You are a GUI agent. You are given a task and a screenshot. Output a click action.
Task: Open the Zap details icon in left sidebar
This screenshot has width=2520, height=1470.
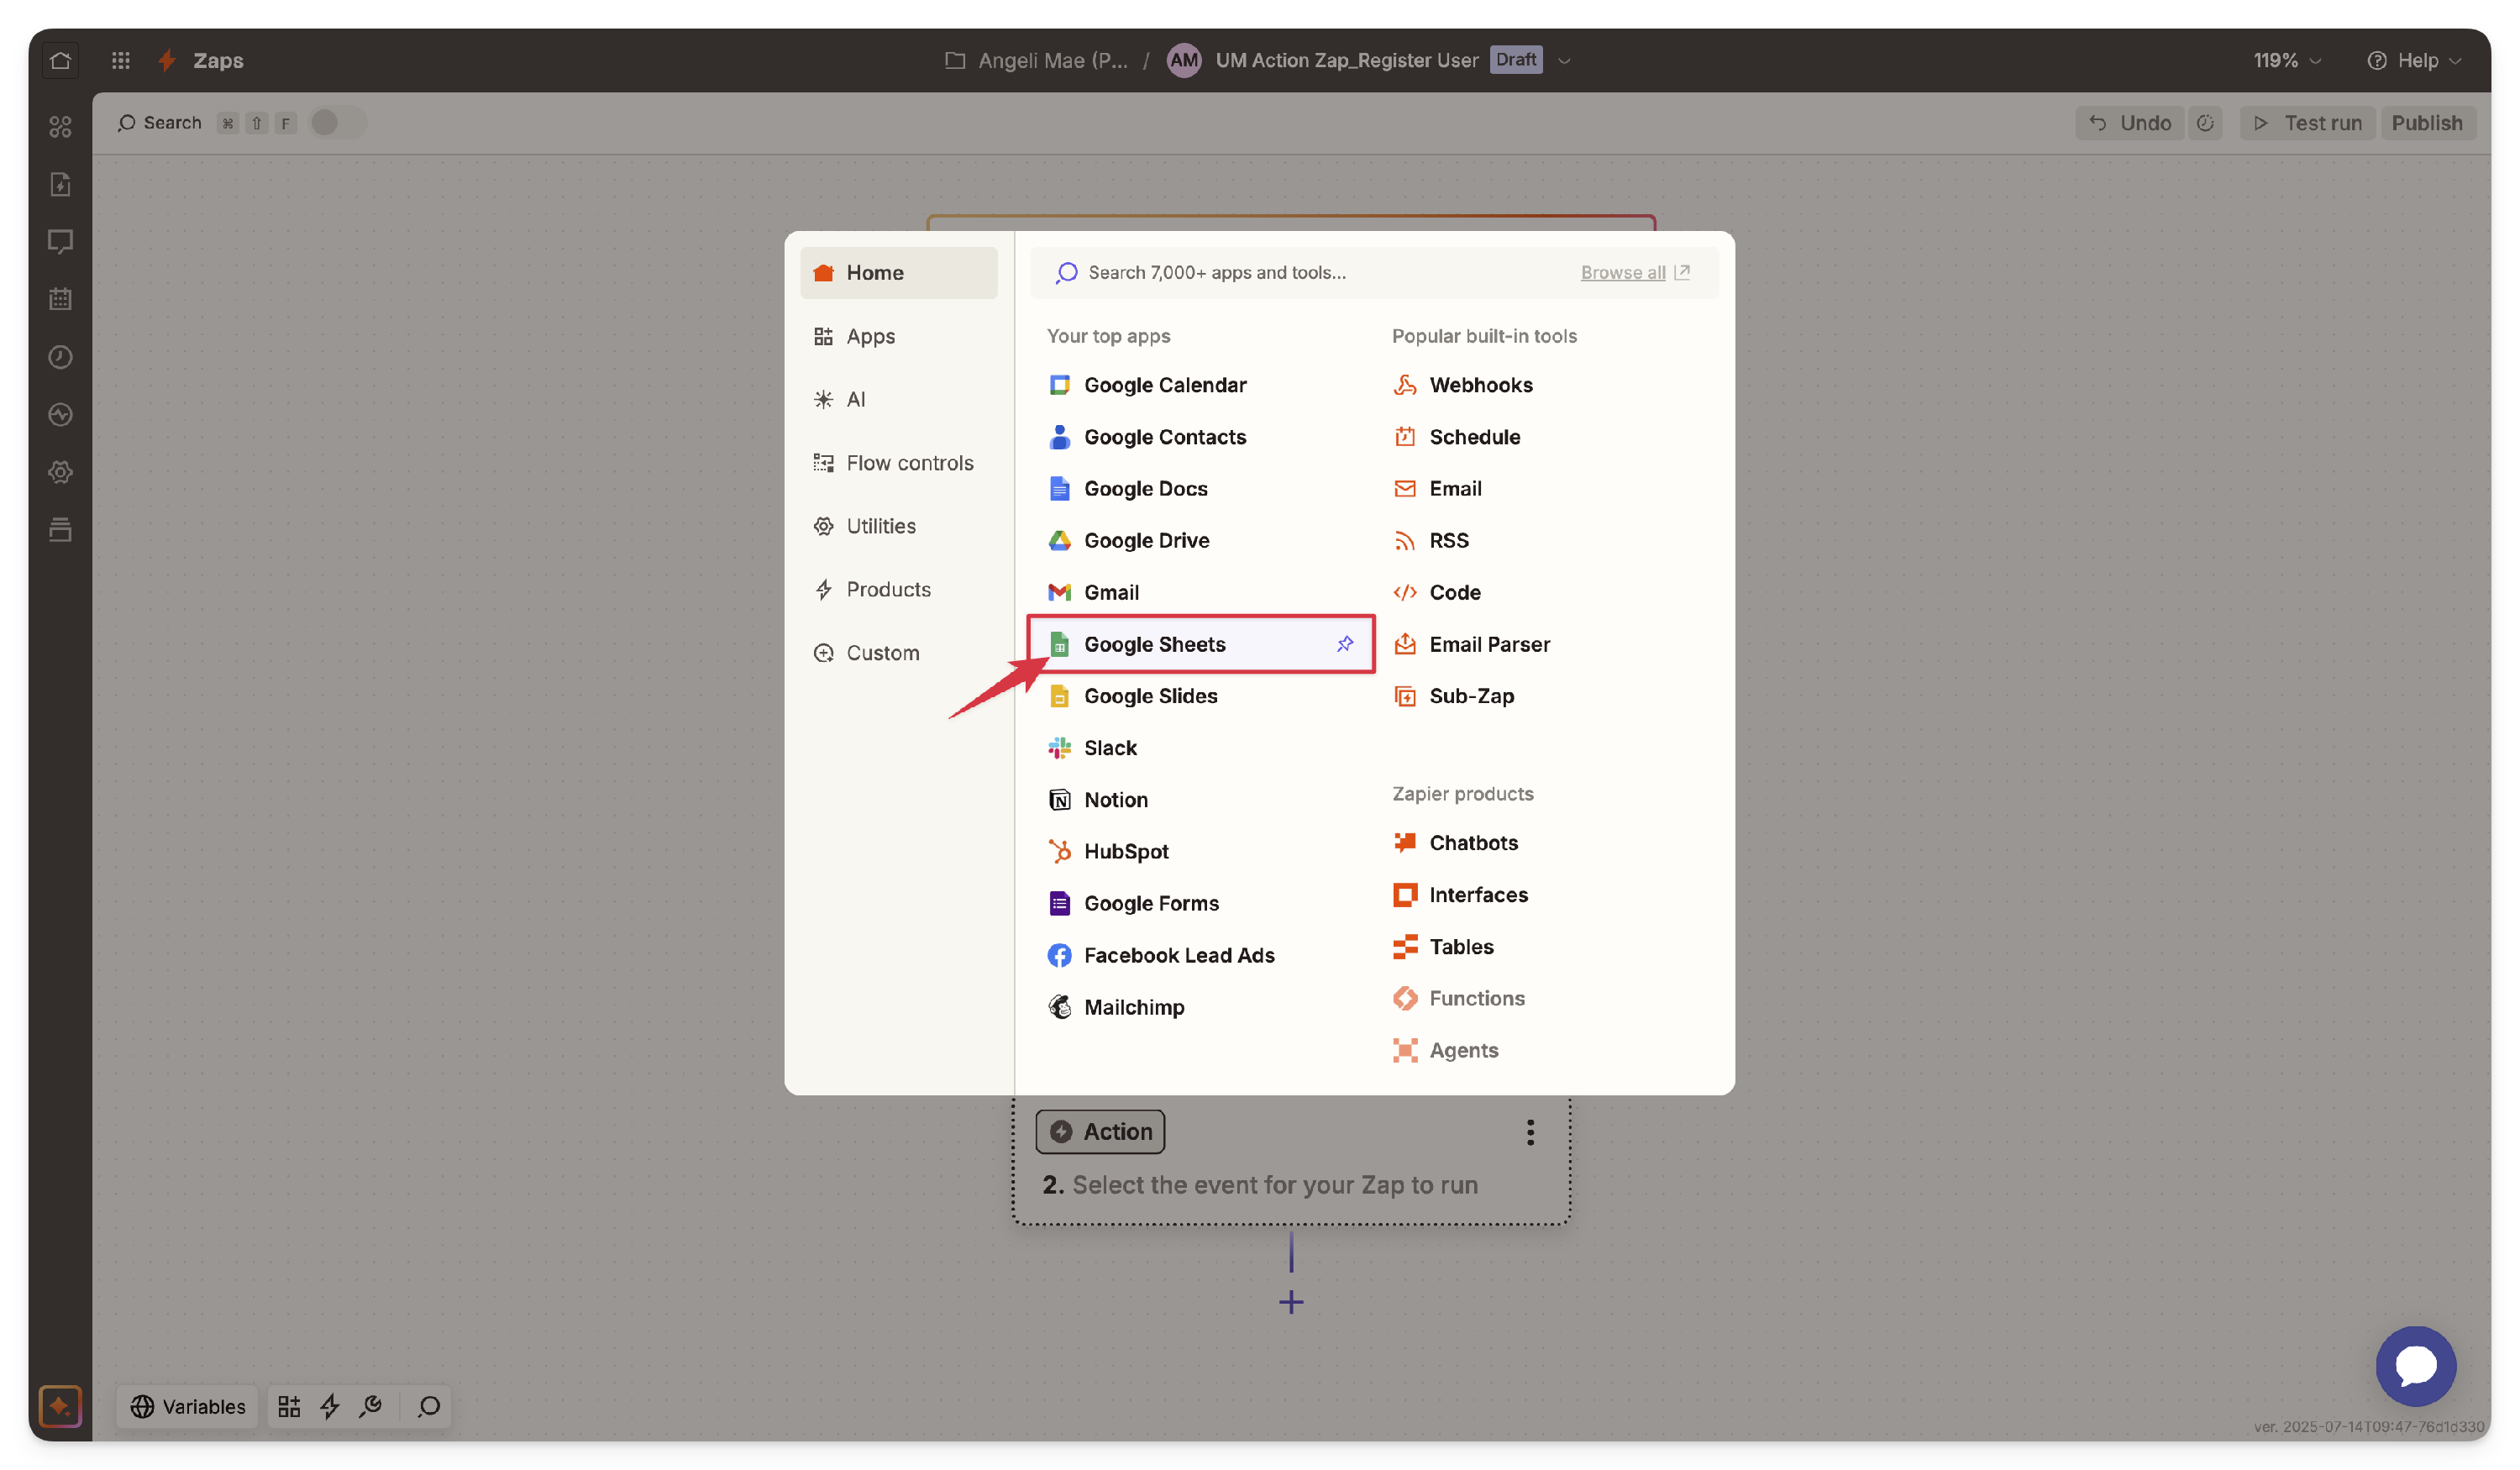[60, 184]
